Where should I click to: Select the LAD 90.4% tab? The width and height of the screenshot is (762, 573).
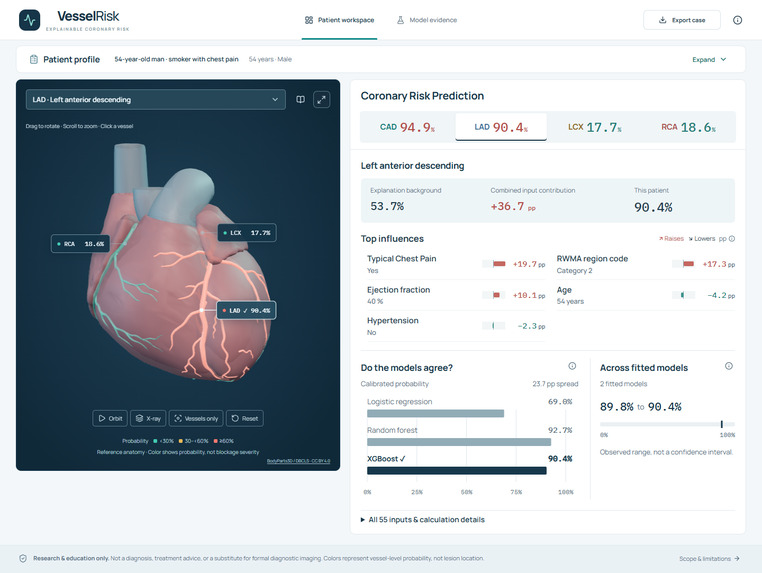tap(501, 127)
